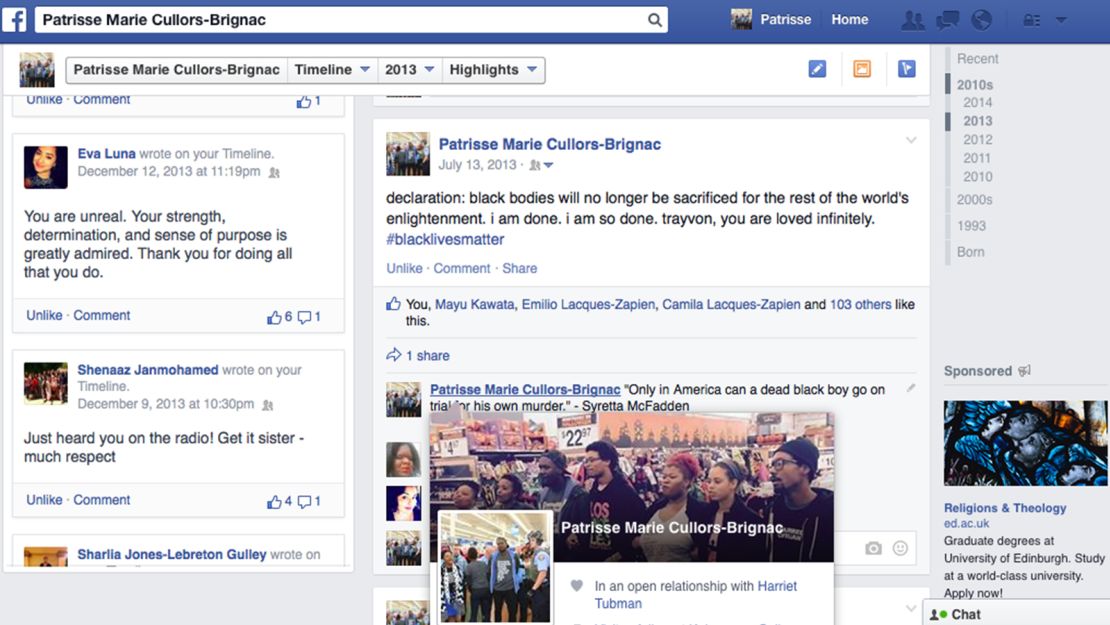Select 2010 in the timeline navigator
The width and height of the screenshot is (1110, 625).
(x=978, y=176)
